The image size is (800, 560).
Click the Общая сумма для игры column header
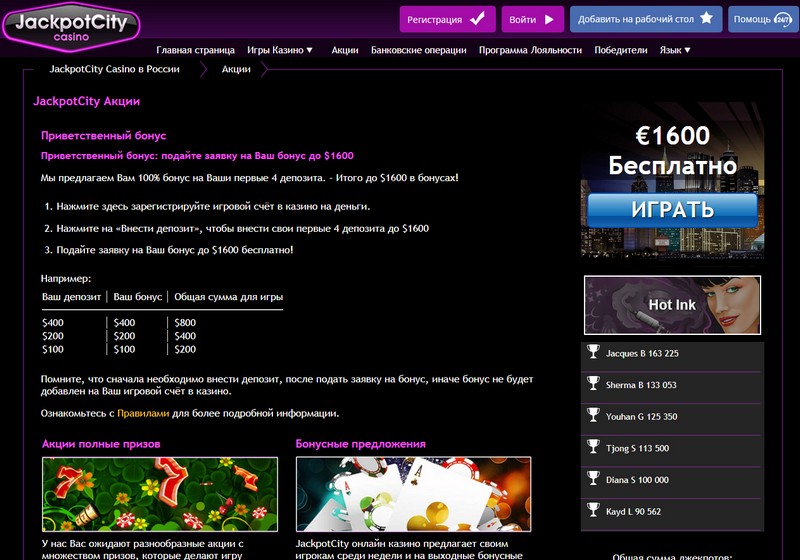(229, 296)
